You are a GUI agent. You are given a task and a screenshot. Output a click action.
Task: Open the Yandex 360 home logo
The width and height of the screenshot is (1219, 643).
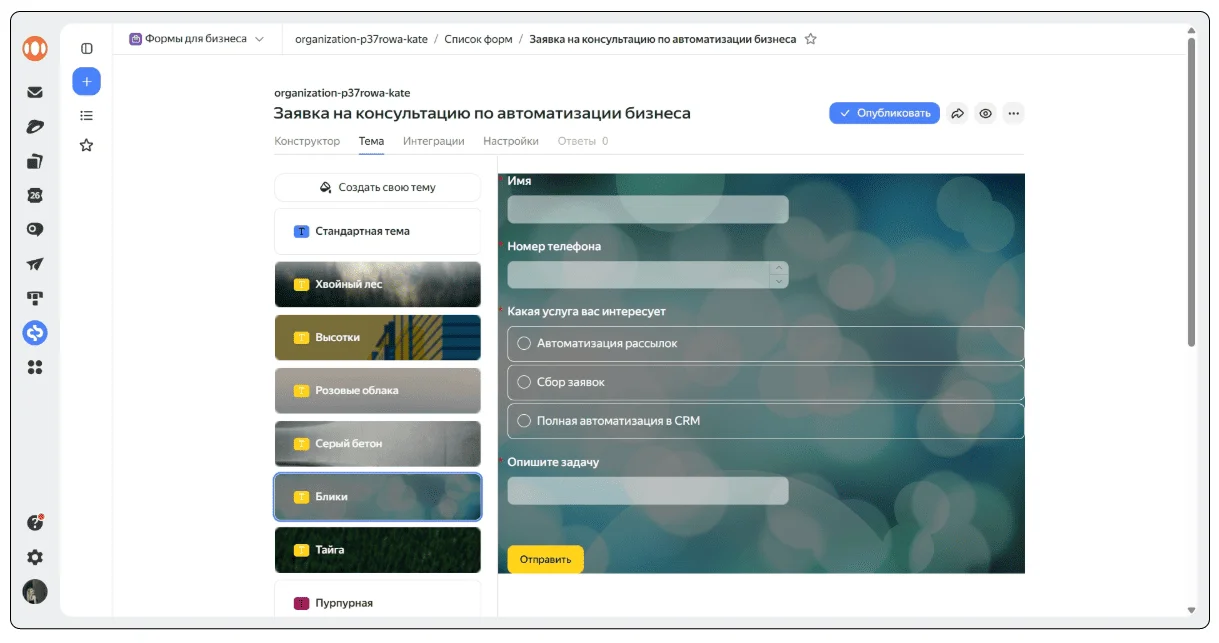point(35,48)
